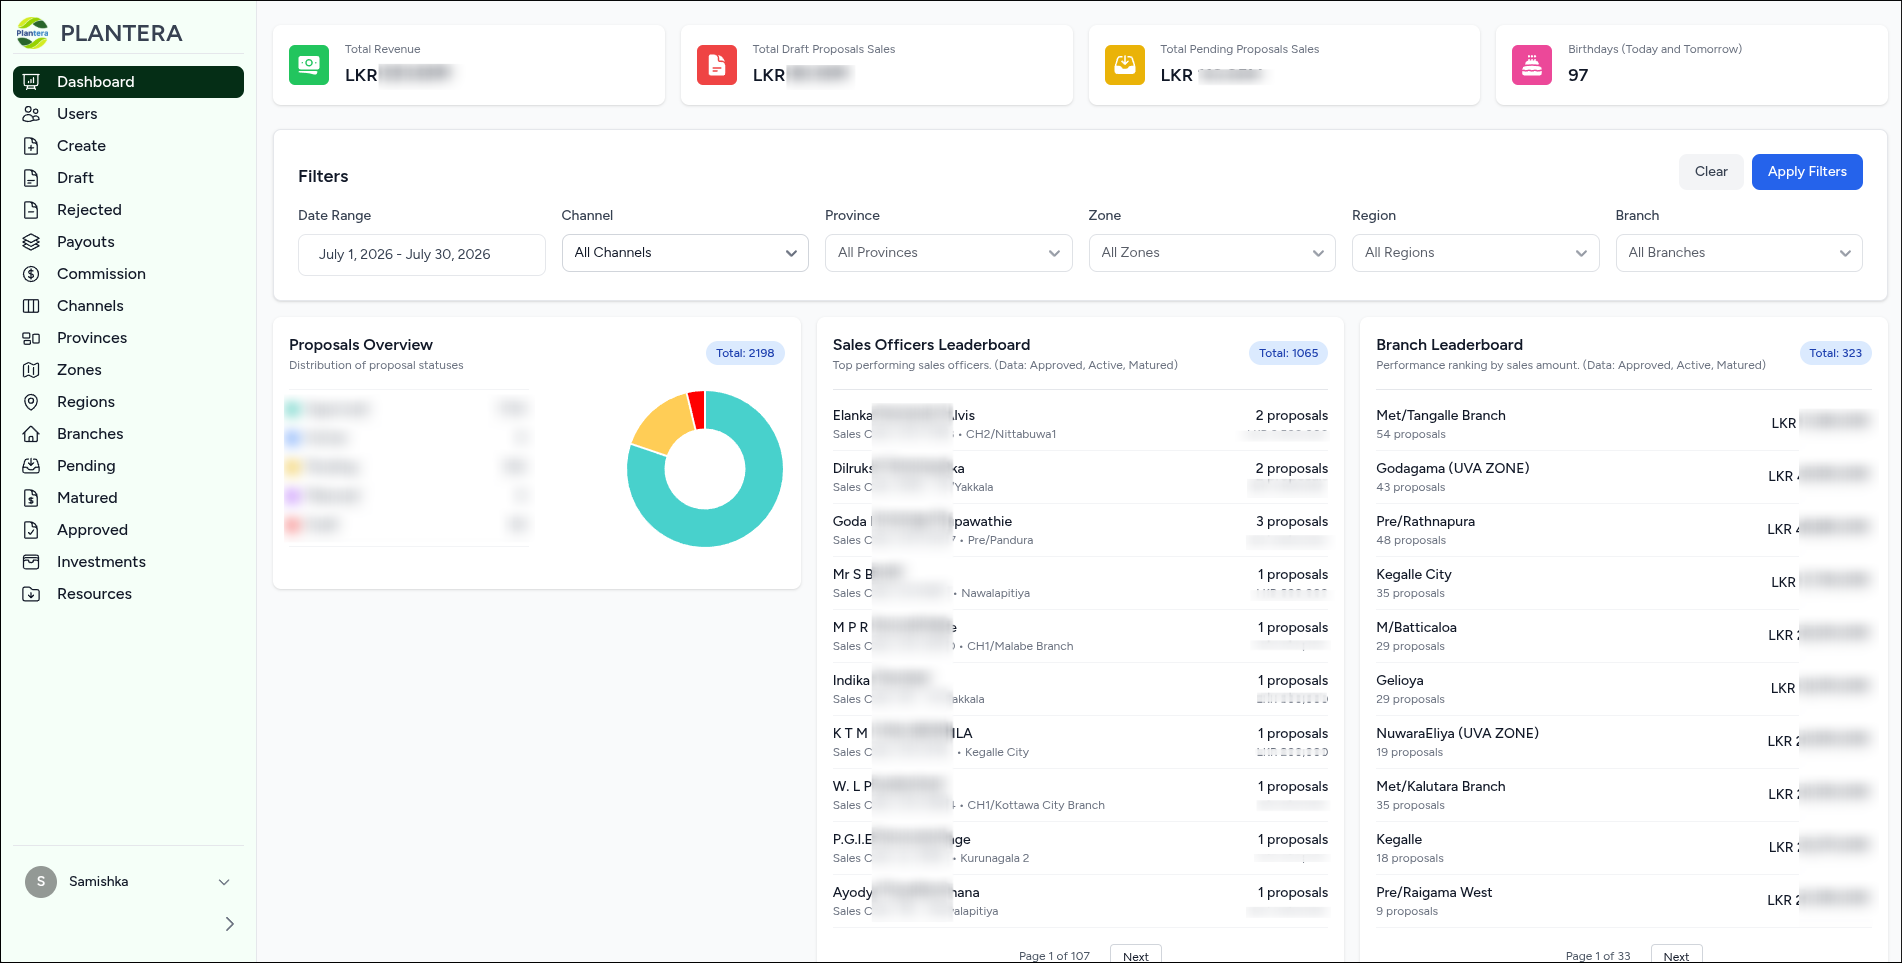The height and width of the screenshot is (963, 1902).
Task: Click the Date Range input field
Action: coord(422,255)
